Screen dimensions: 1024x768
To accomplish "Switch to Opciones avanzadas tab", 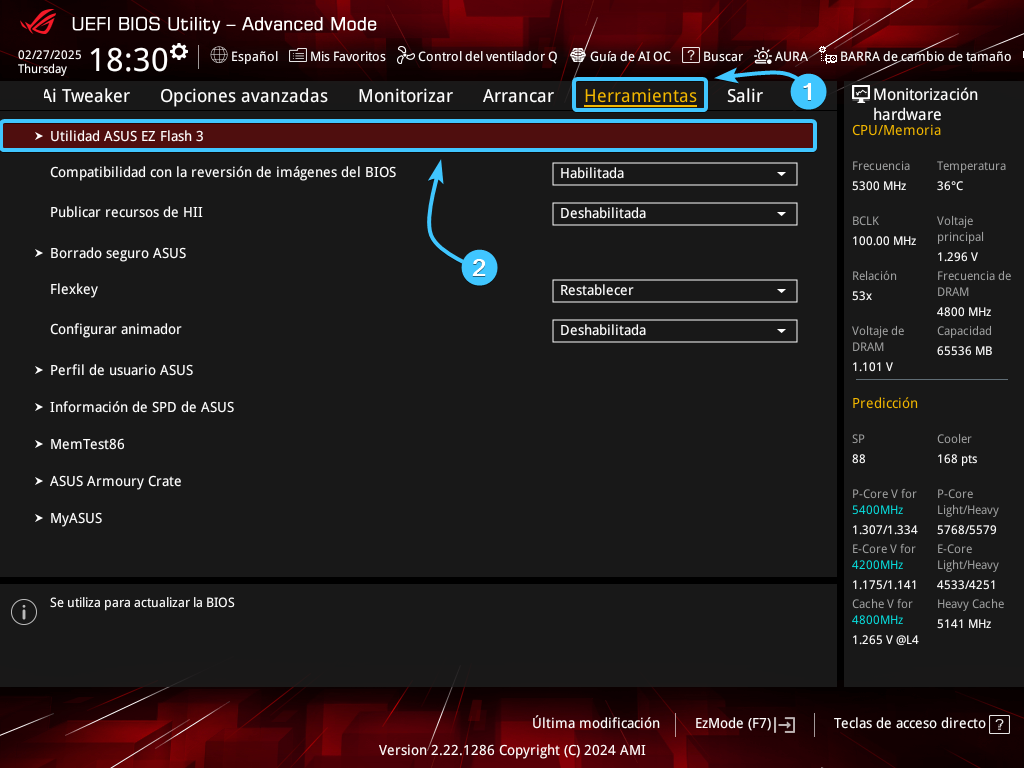I will pyautogui.click(x=244, y=96).
